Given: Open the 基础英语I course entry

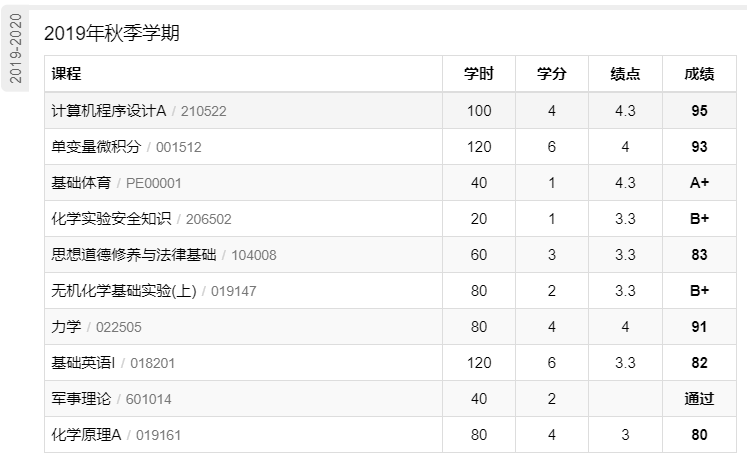Looking at the screenshot, I should click(390, 363).
